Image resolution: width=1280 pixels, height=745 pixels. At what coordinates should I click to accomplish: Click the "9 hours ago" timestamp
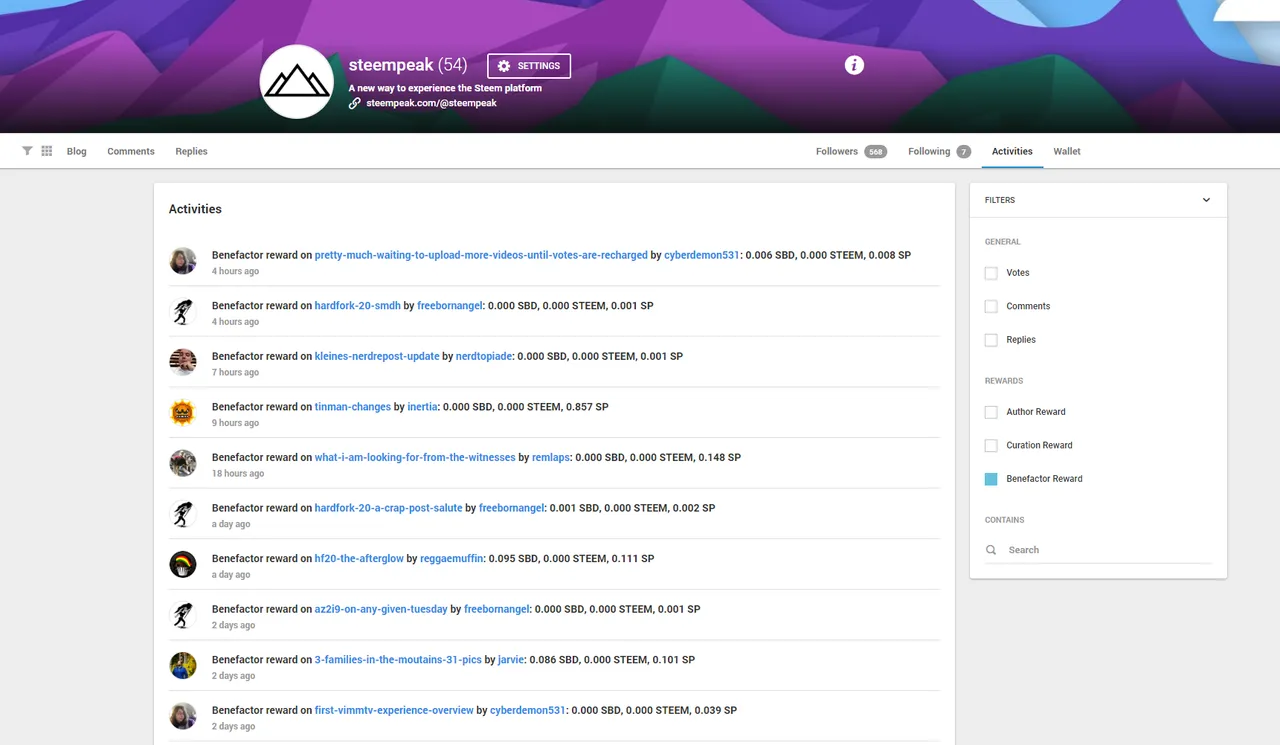(235, 423)
